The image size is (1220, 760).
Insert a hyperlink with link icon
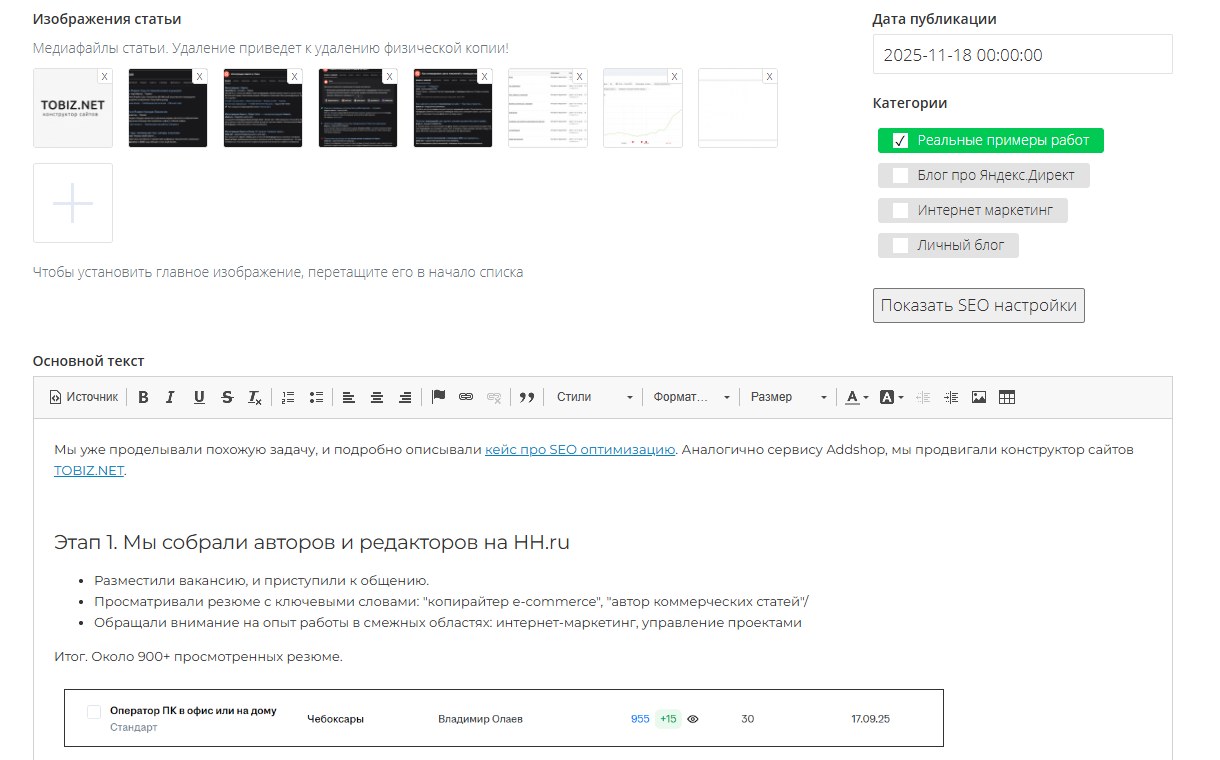point(466,397)
